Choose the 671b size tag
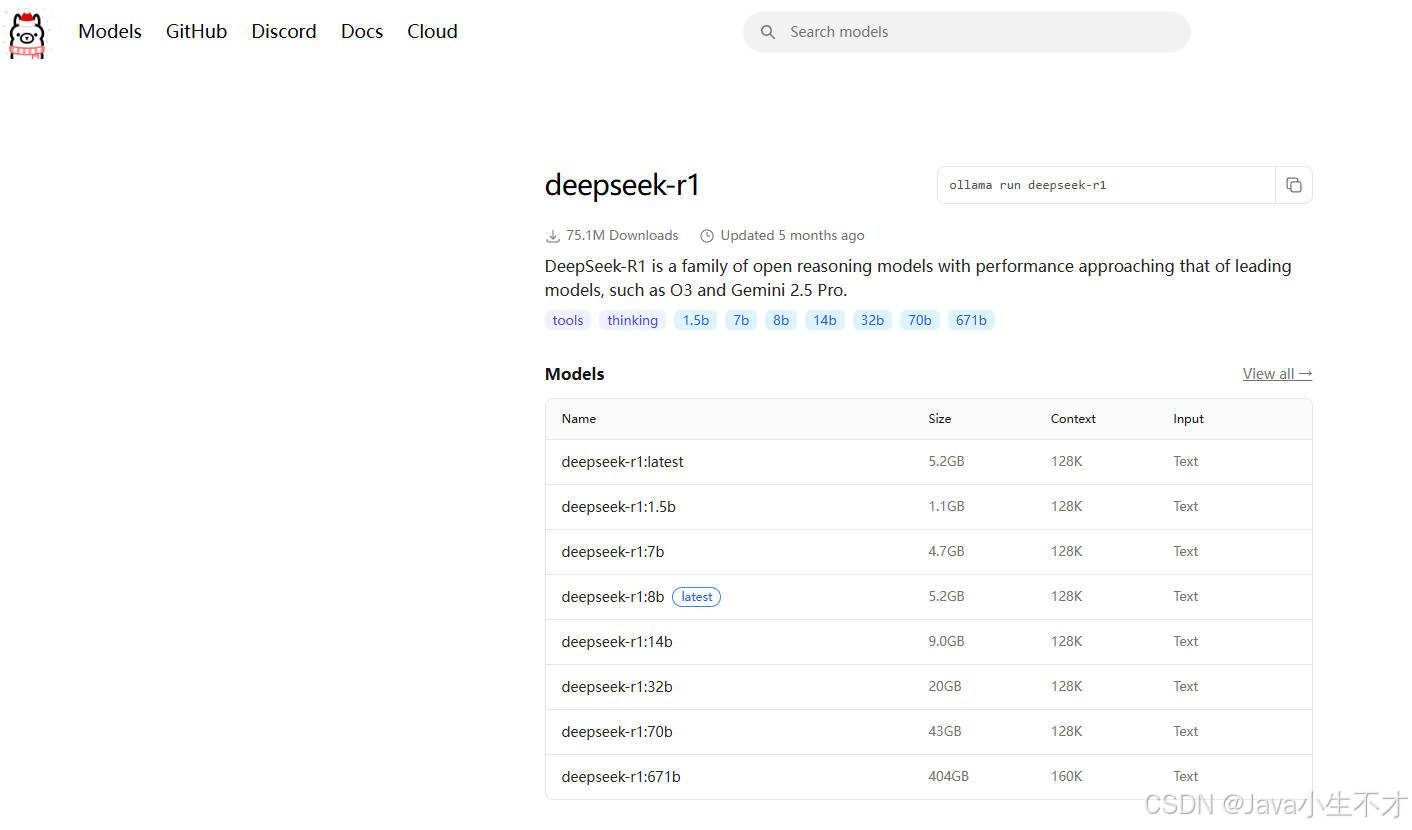Screen dimensions: 1412x830 point(971,320)
